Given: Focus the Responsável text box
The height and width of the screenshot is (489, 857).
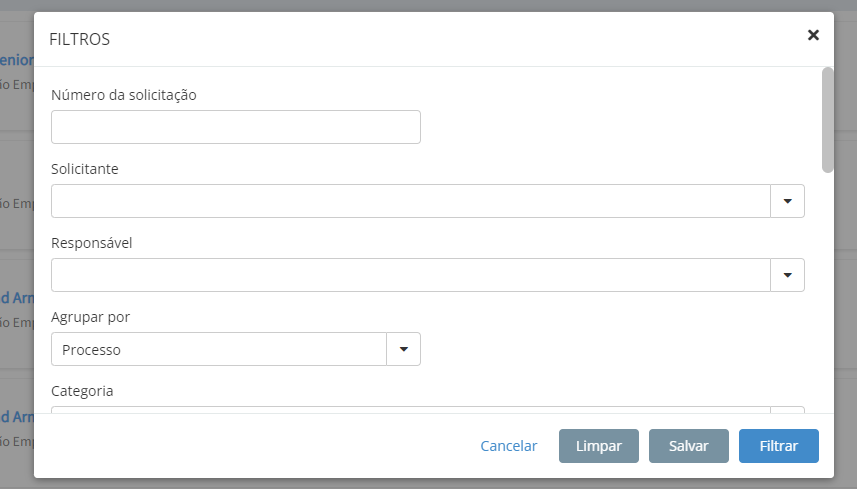Looking at the screenshot, I should pyautogui.click(x=410, y=275).
